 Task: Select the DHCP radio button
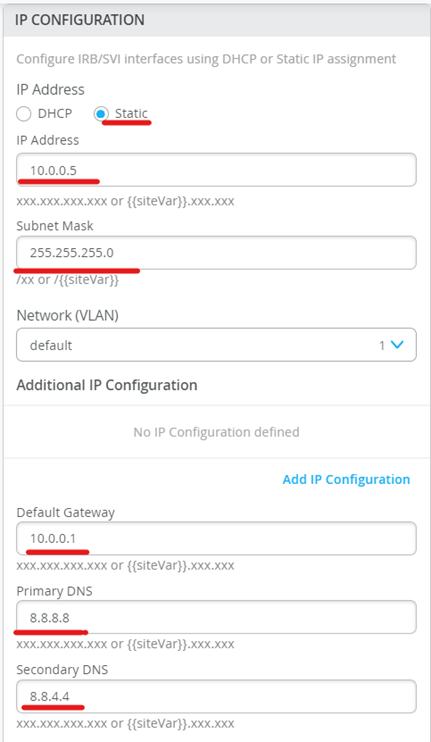24,114
